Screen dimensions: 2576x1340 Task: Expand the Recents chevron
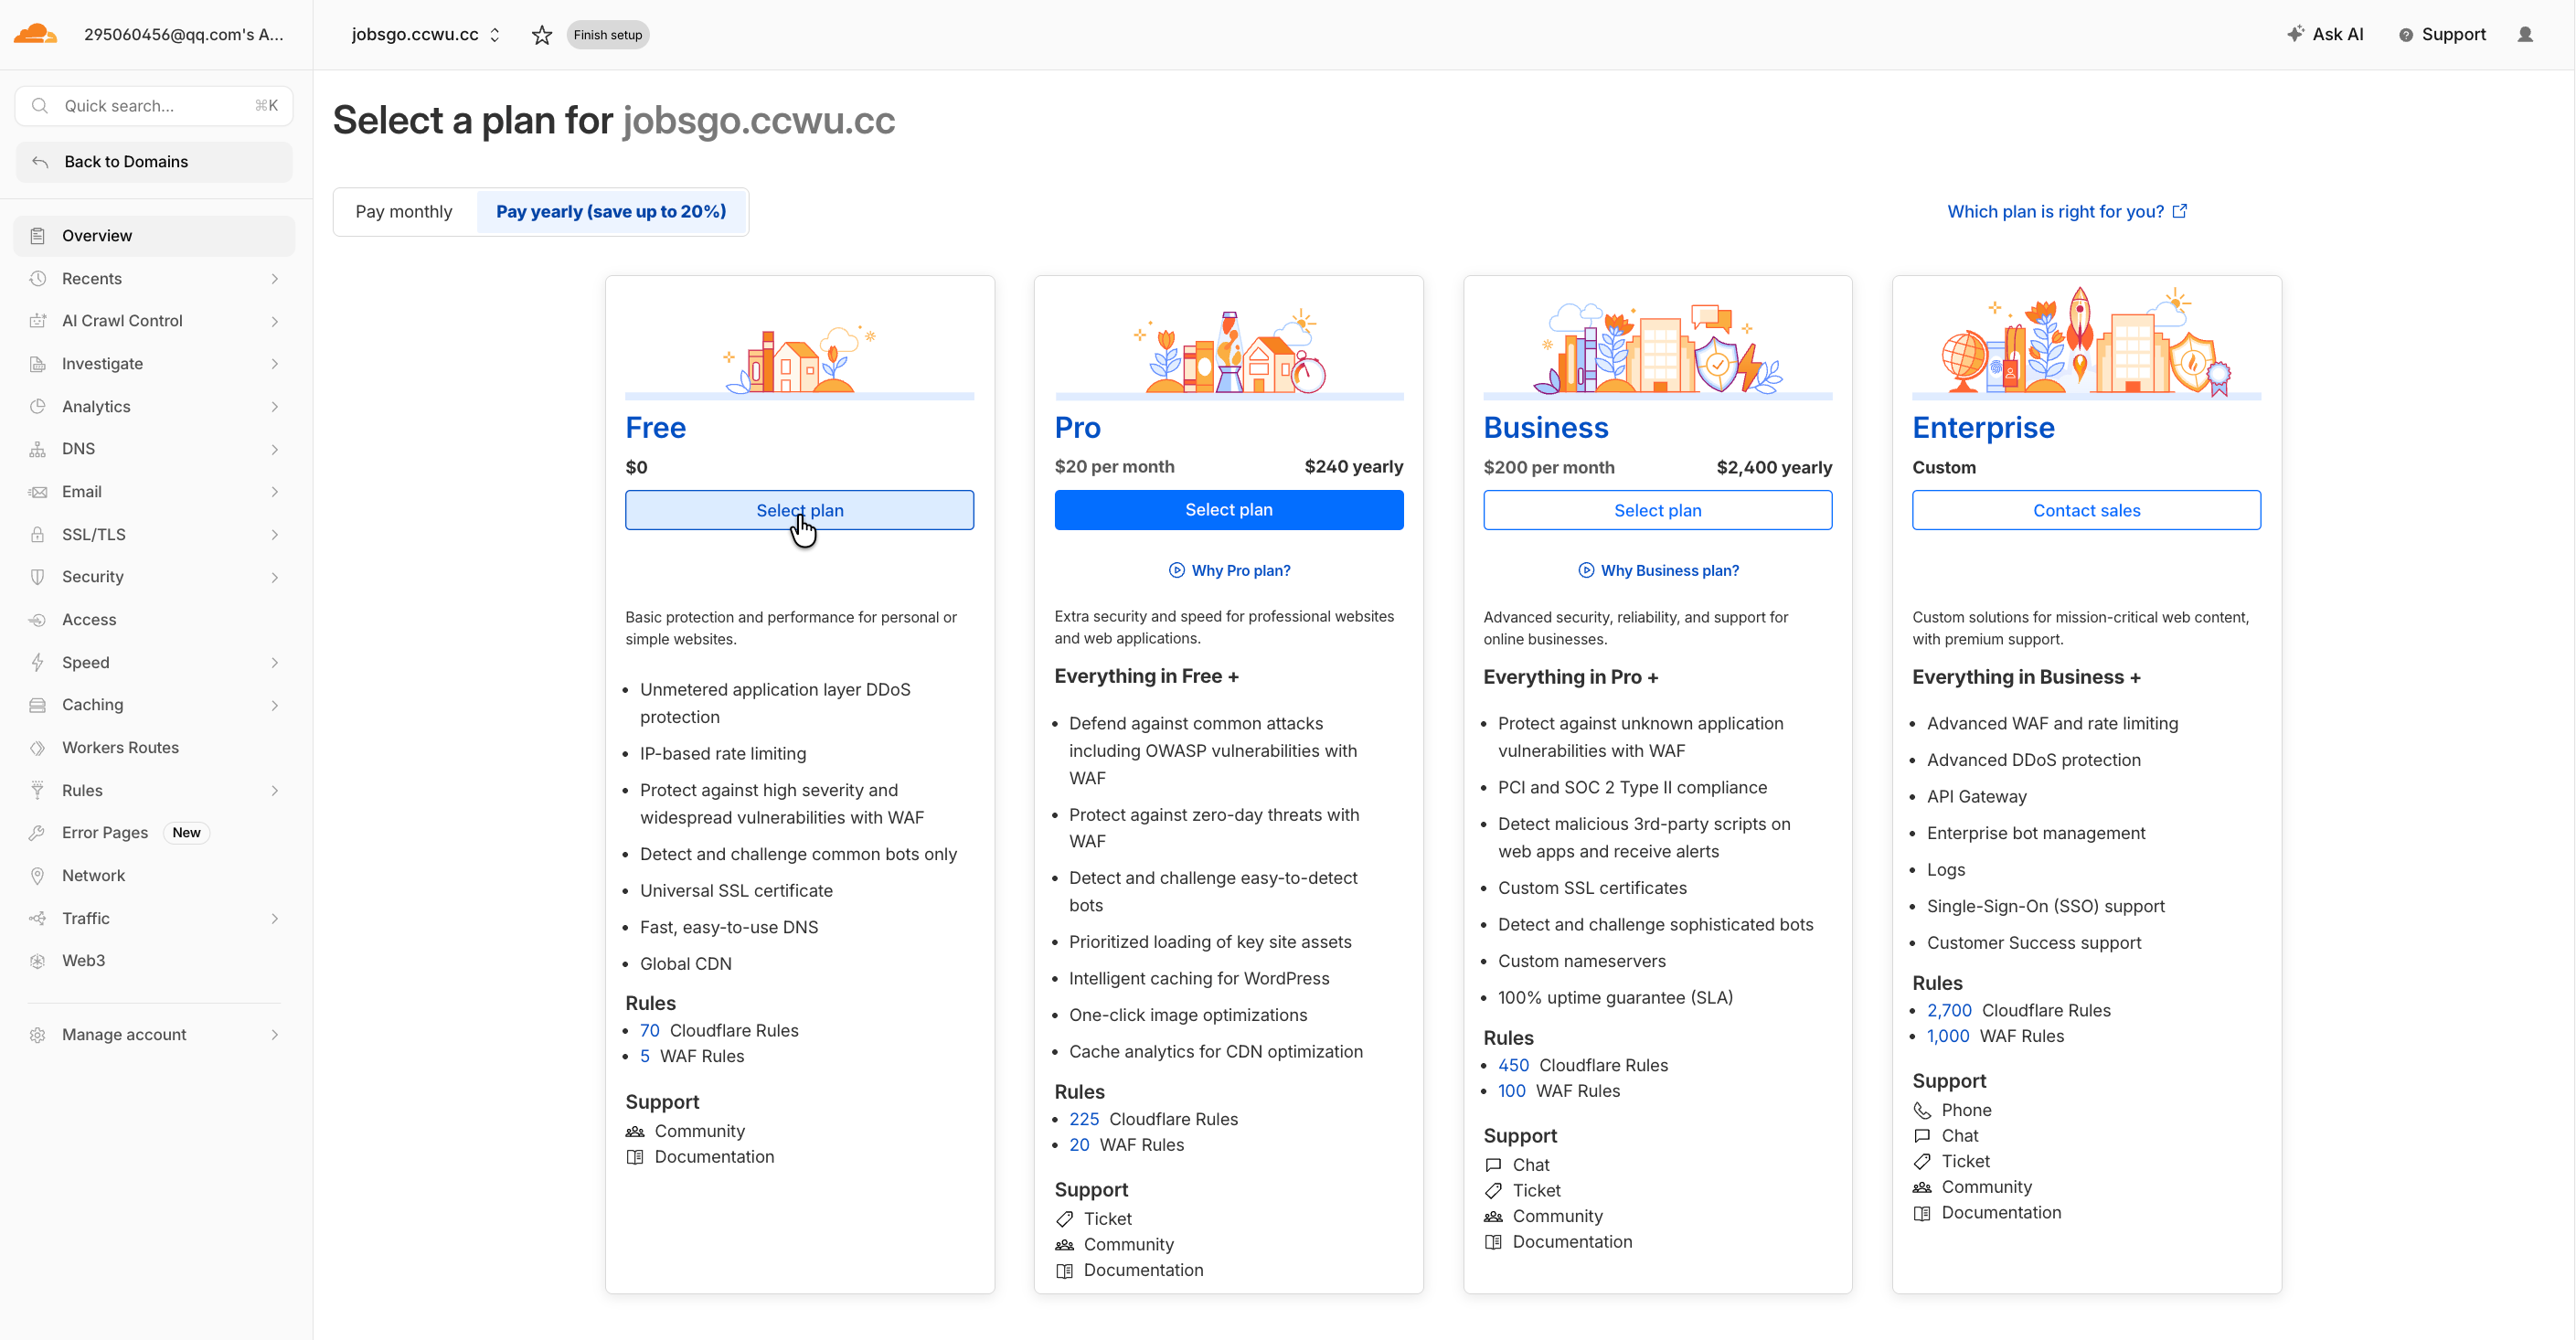(x=275, y=279)
